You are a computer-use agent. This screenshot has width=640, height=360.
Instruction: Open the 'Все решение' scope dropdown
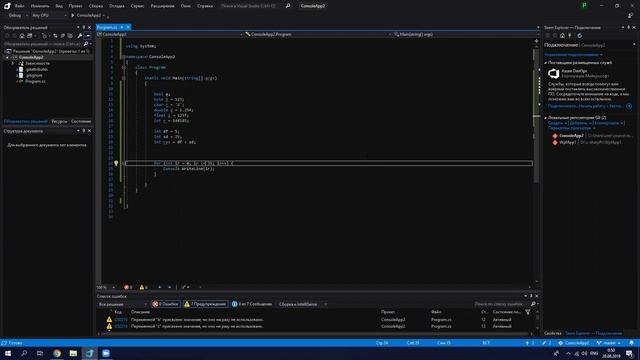[x=122, y=304]
